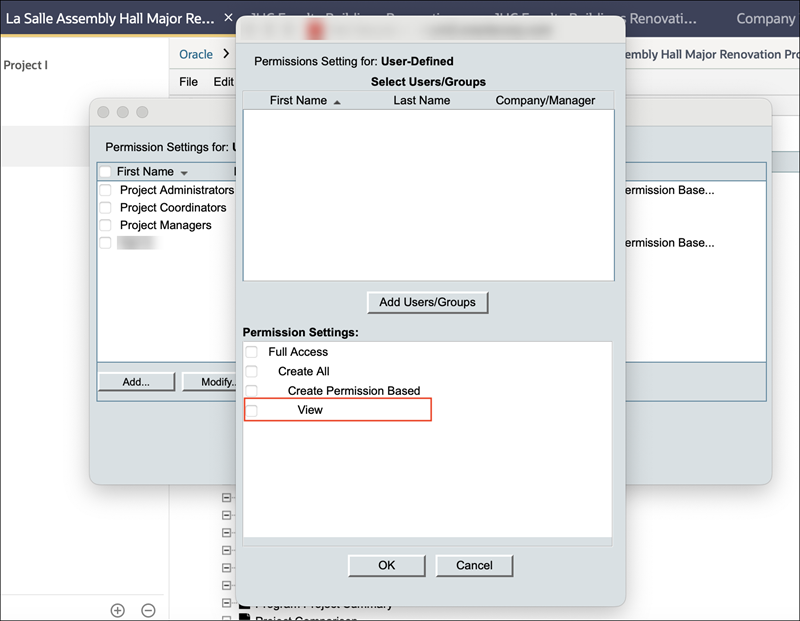Click the Add Users/Groups button
Viewport: 800px width, 621px height.
pos(428,302)
